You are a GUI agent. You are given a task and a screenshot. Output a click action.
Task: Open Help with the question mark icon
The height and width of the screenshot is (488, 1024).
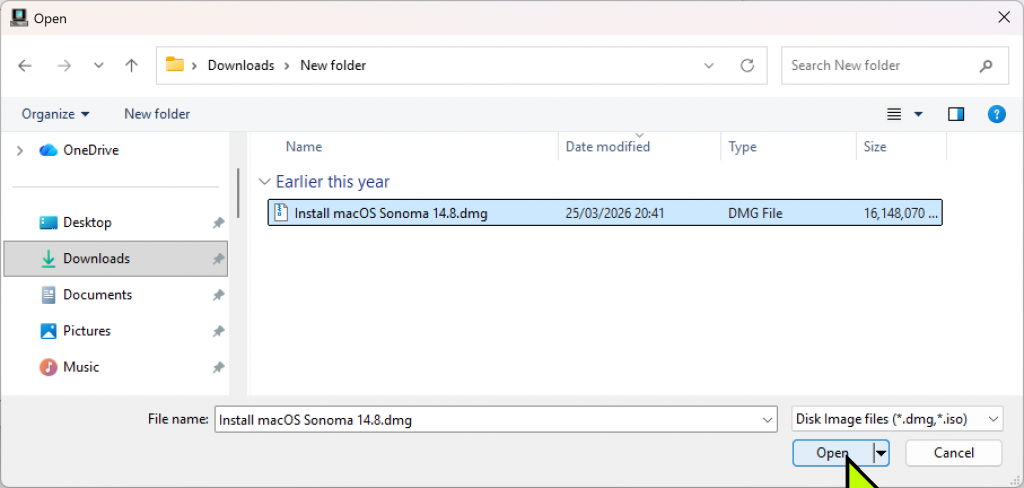pos(996,114)
